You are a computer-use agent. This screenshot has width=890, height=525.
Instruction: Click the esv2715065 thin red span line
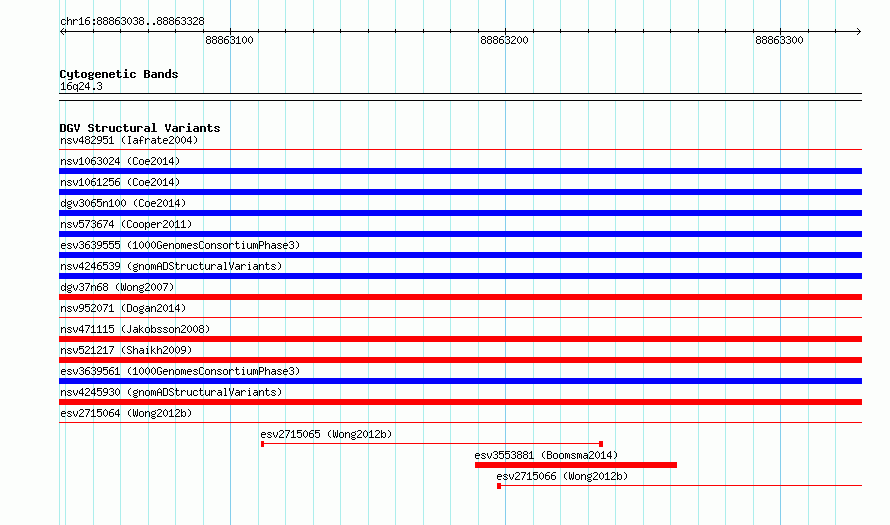tap(431, 444)
